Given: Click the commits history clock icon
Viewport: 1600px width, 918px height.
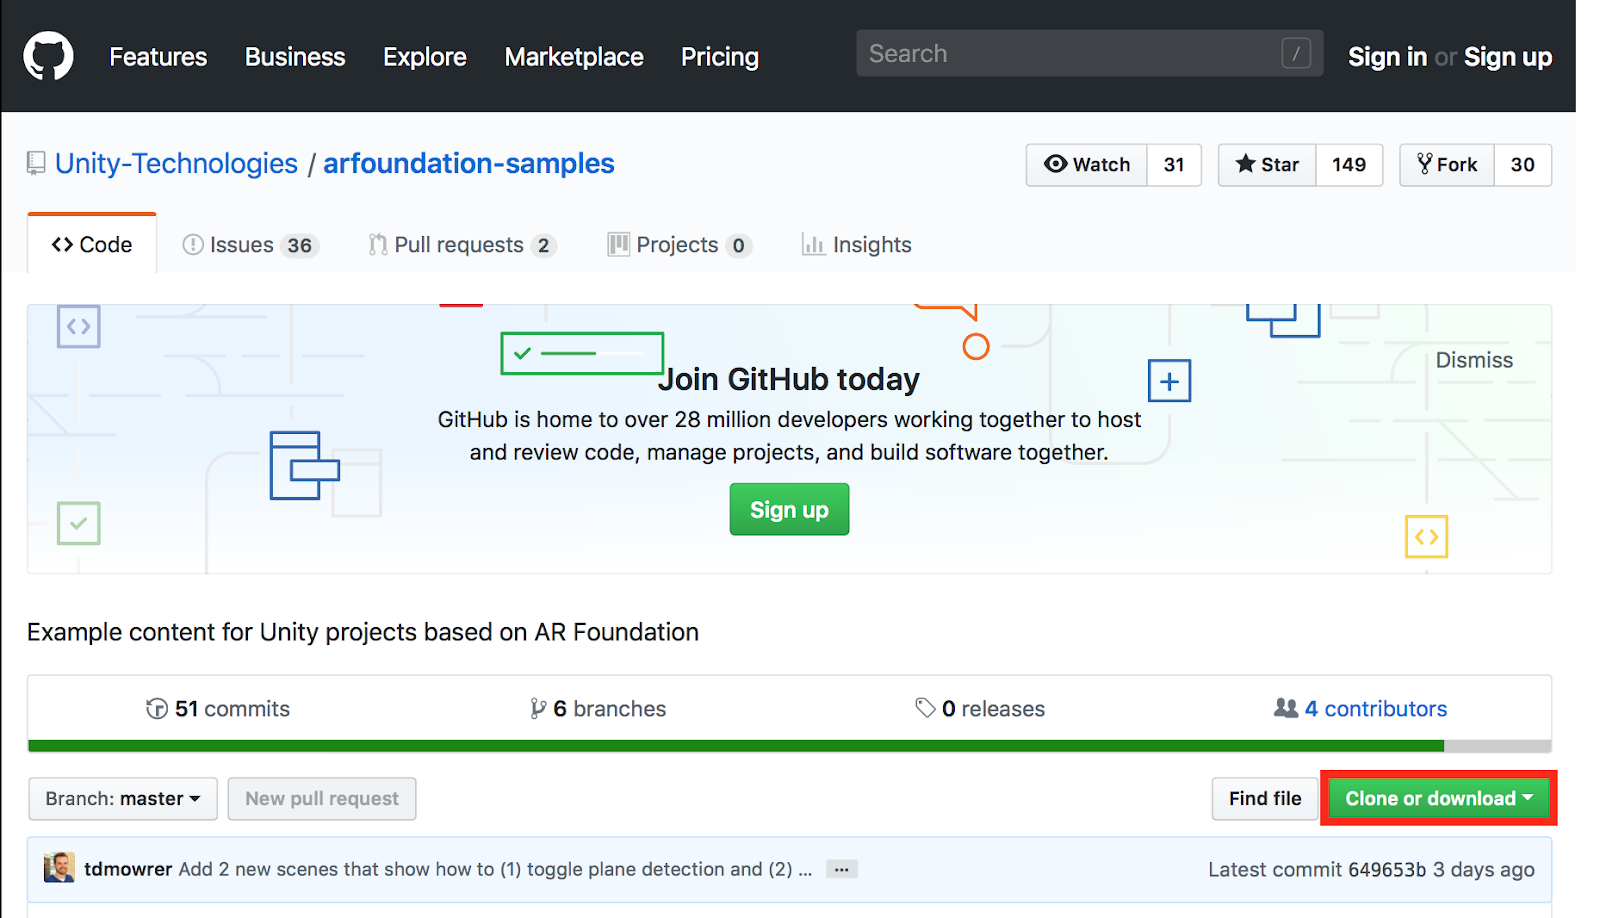Looking at the screenshot, I should [157, 709].
